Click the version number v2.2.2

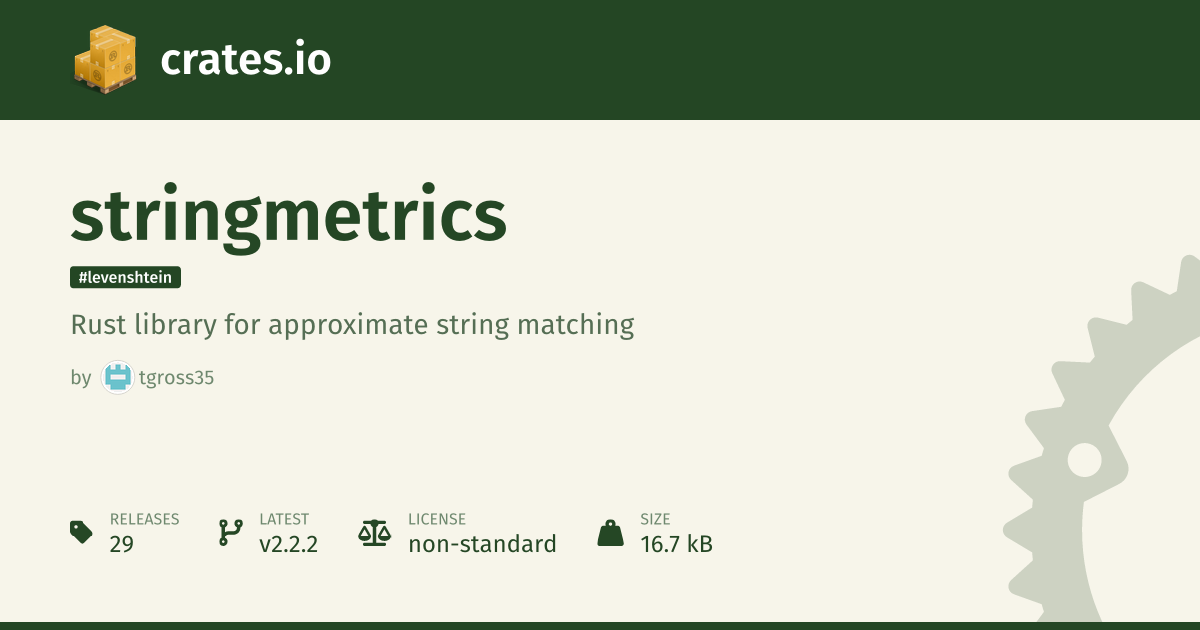click(x=288, y=545)
